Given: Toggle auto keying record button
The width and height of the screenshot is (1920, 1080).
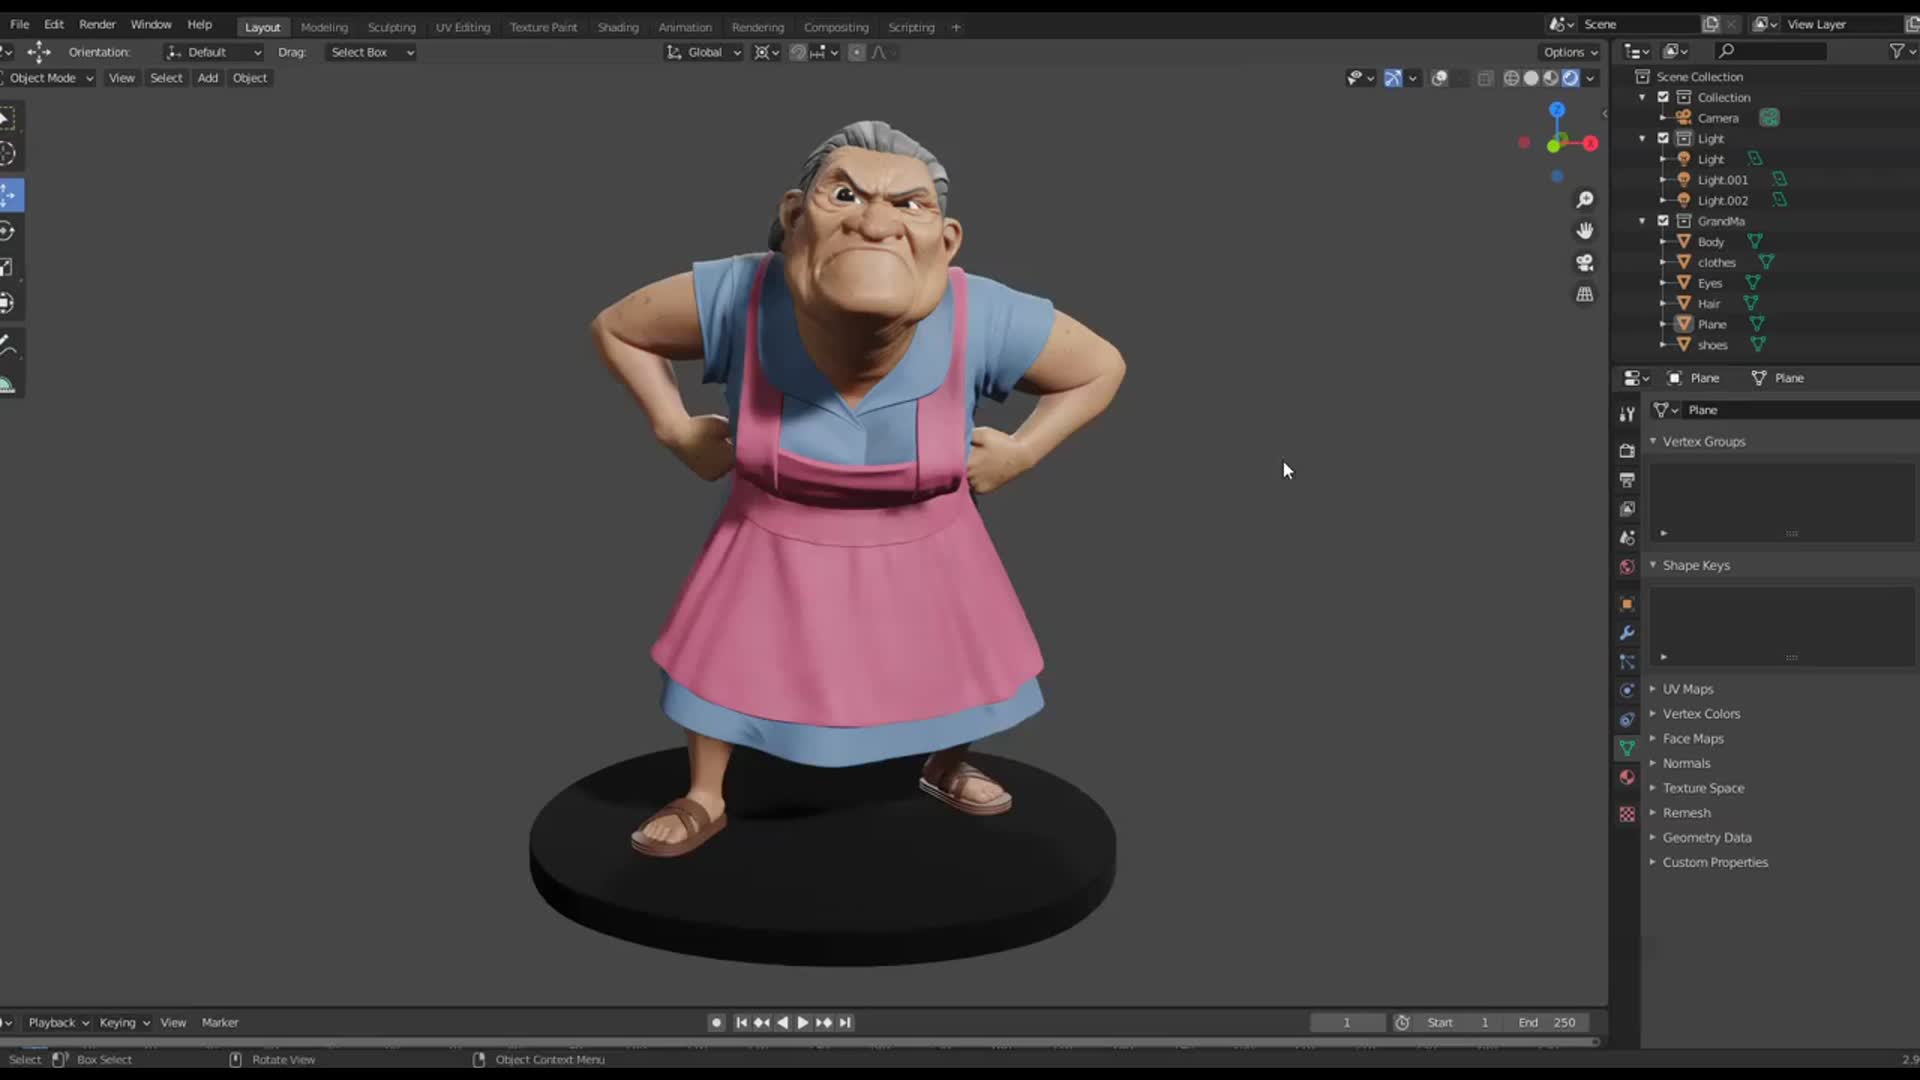Looking at the screenshot, I should tap(716, 1022).
